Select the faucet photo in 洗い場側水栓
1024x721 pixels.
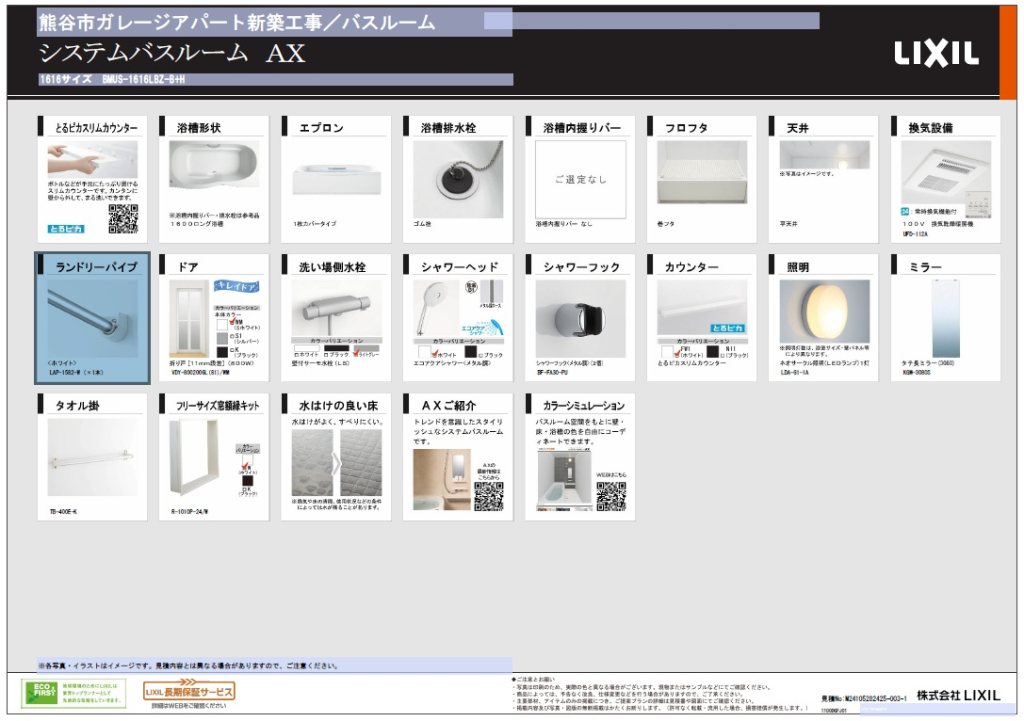[x=336, y=308]
